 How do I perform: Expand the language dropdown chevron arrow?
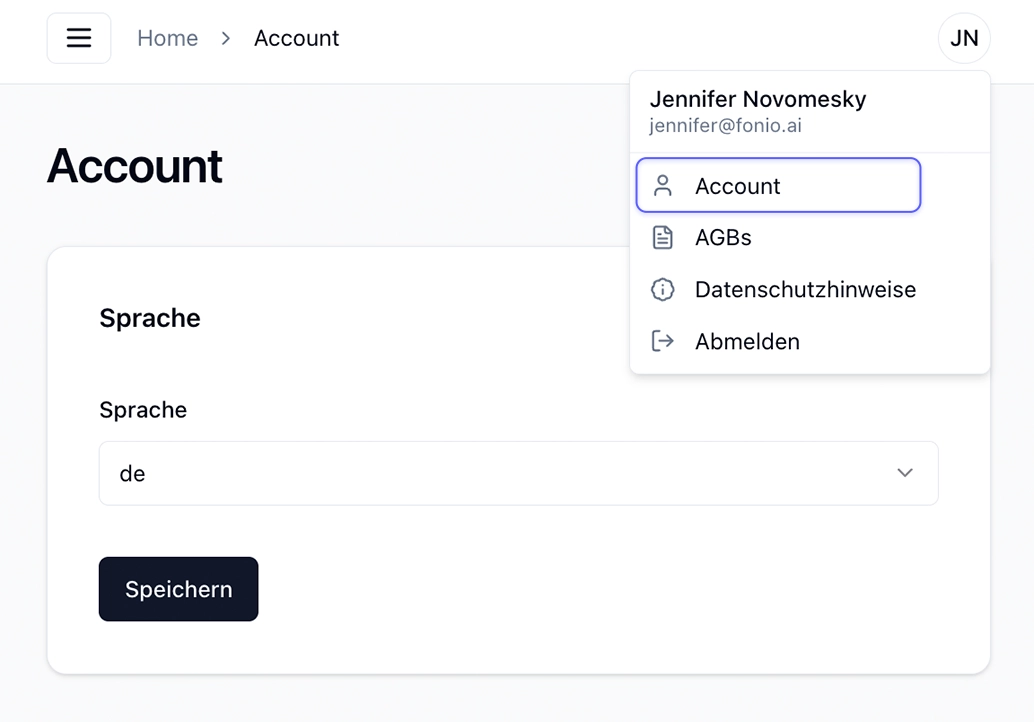pyautogui.click(x=905, y=473)
